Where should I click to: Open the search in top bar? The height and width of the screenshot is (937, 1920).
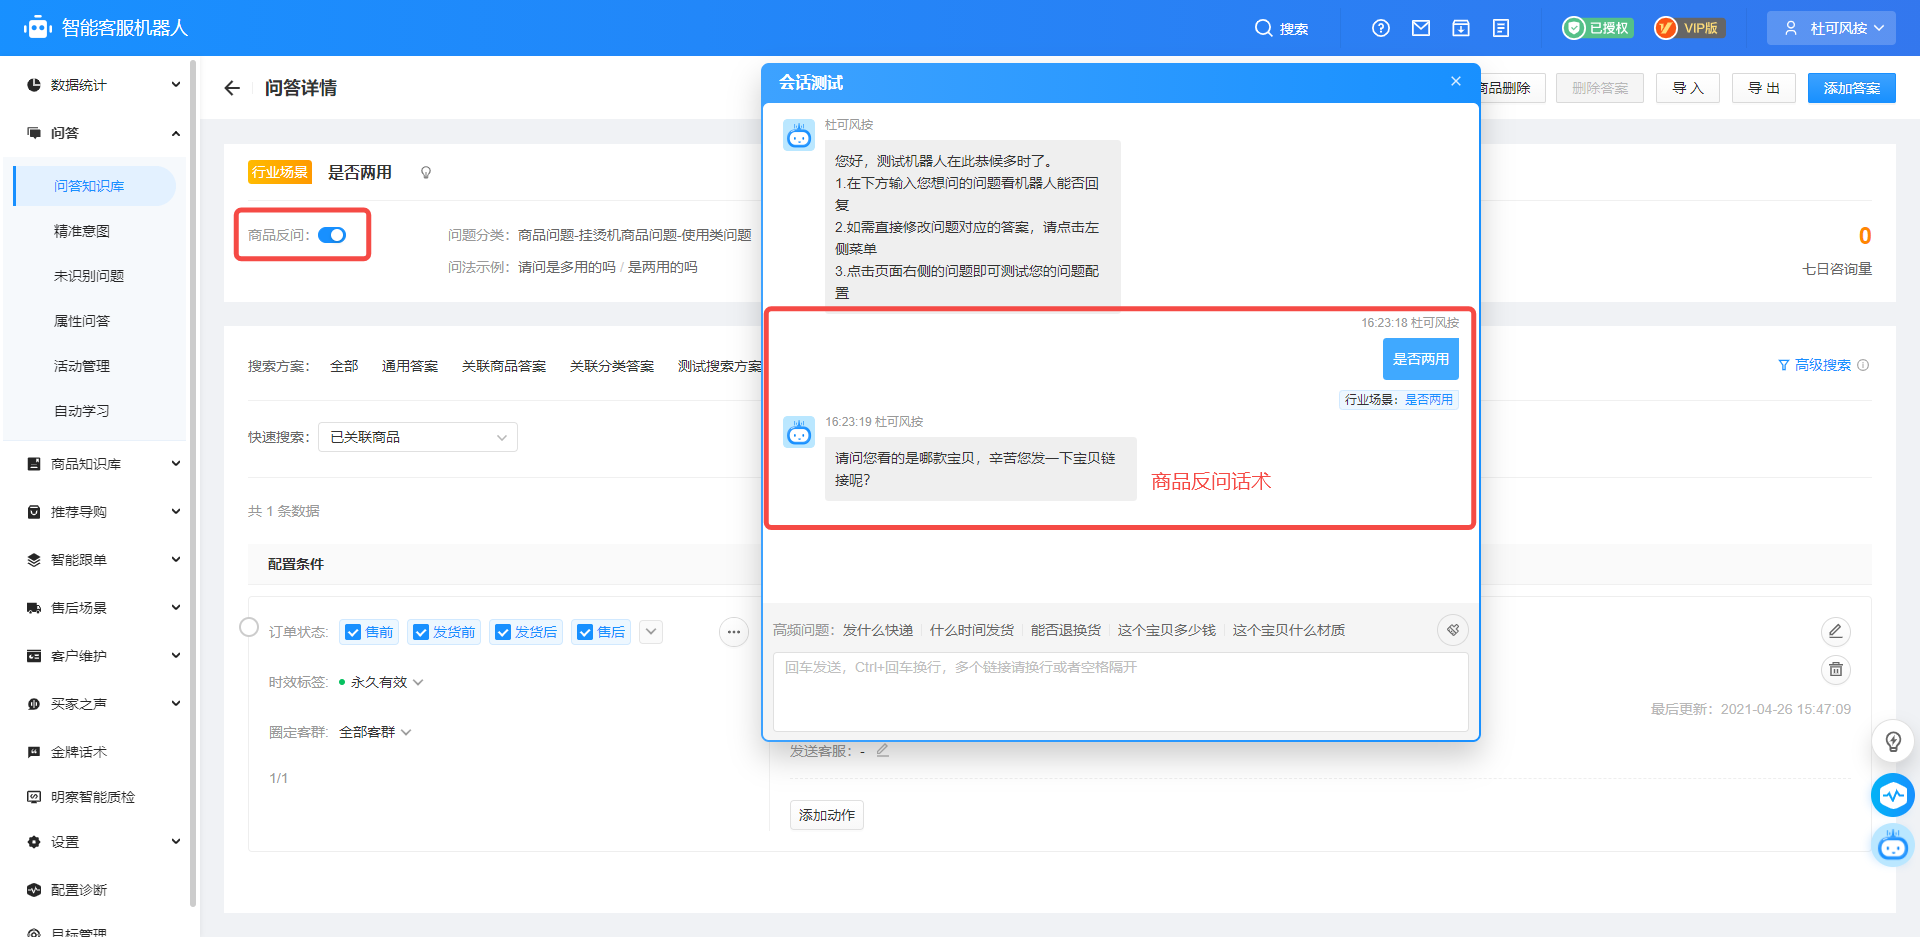click(1281, 28)
